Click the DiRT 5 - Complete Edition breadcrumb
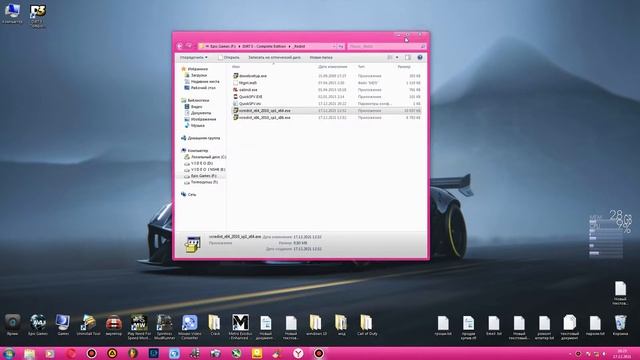Image resolution: width=640 pixels, height=360 pixels. pyautogui.click(x=264, y=47)
